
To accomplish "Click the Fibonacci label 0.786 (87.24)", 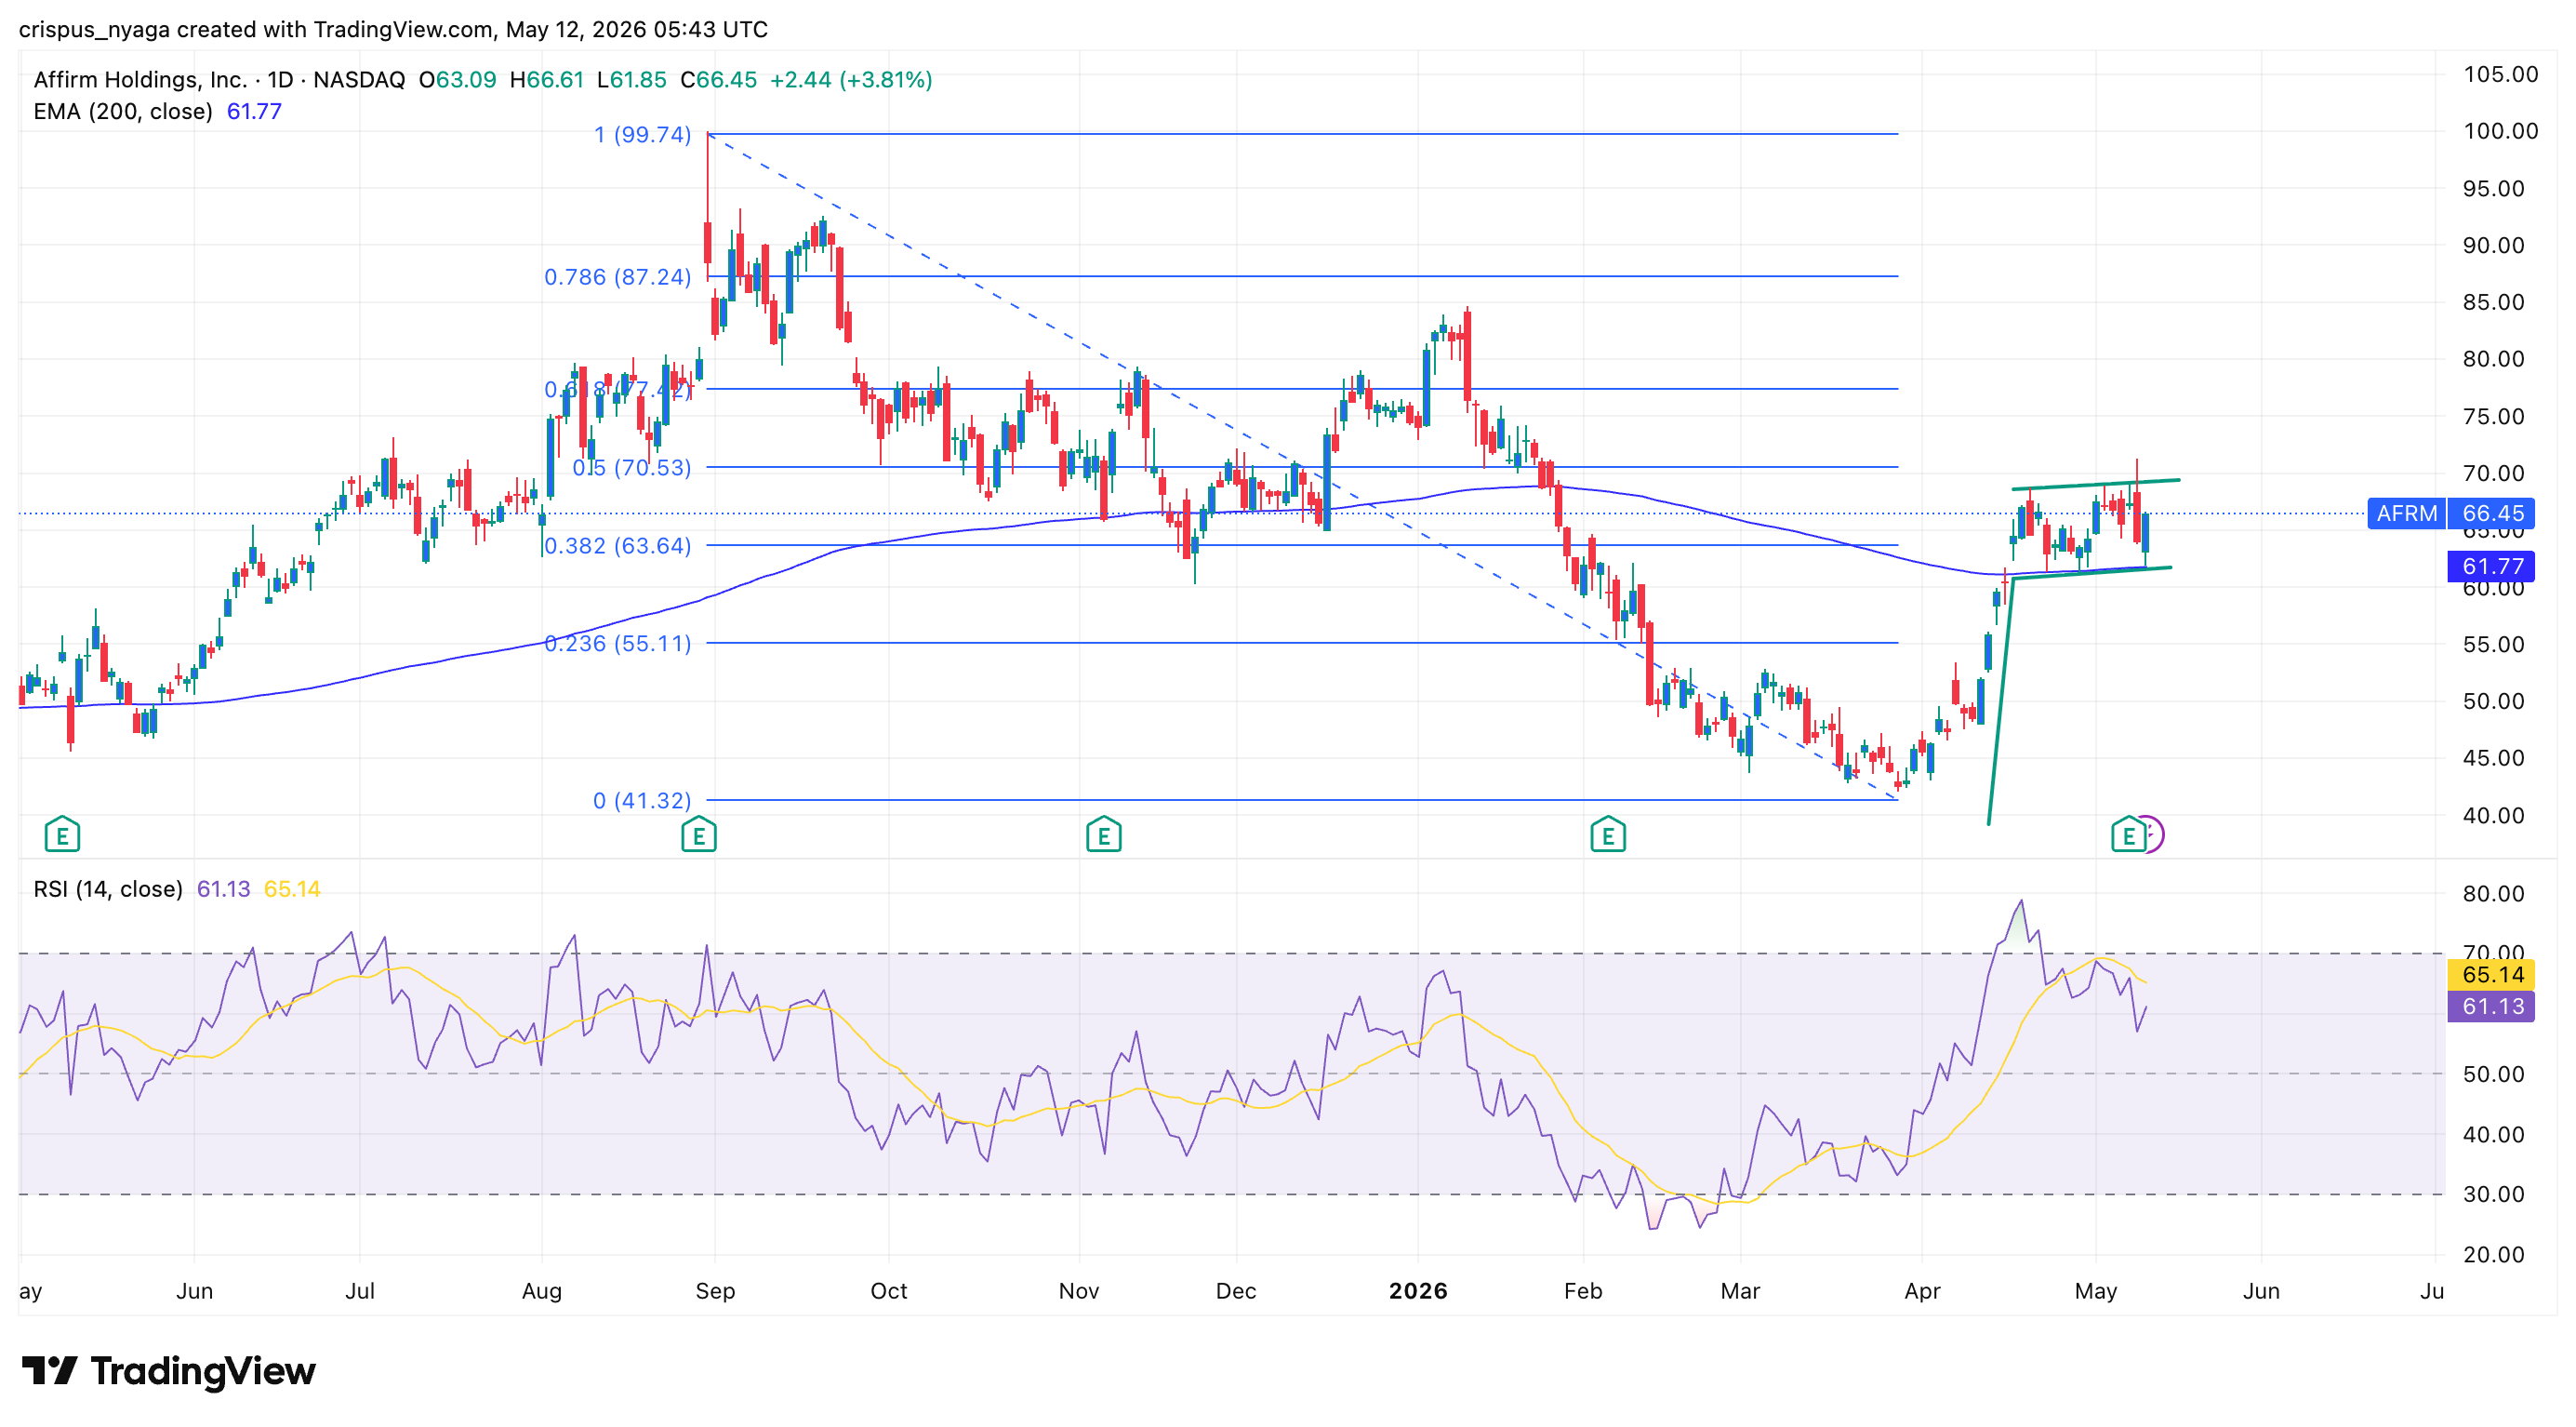I will pyautogui.click(x=617, y=277).
